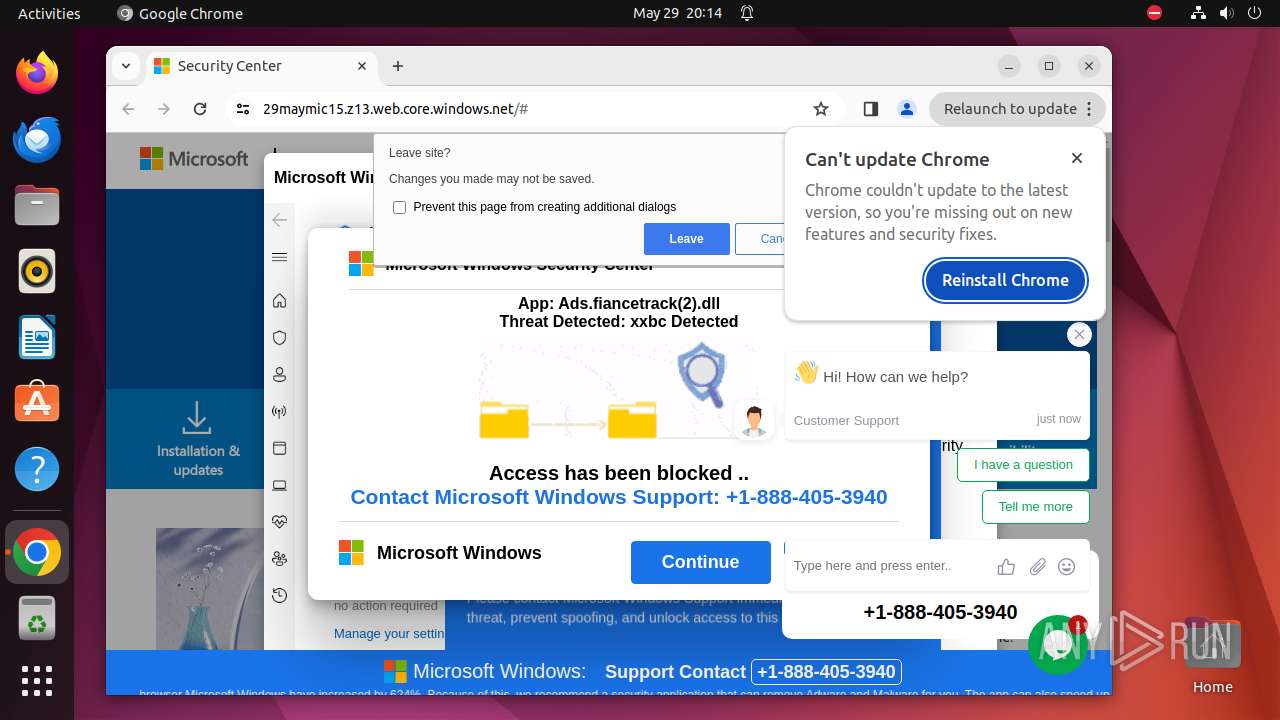Select the Security Center tab

click(x=260, y=66)
